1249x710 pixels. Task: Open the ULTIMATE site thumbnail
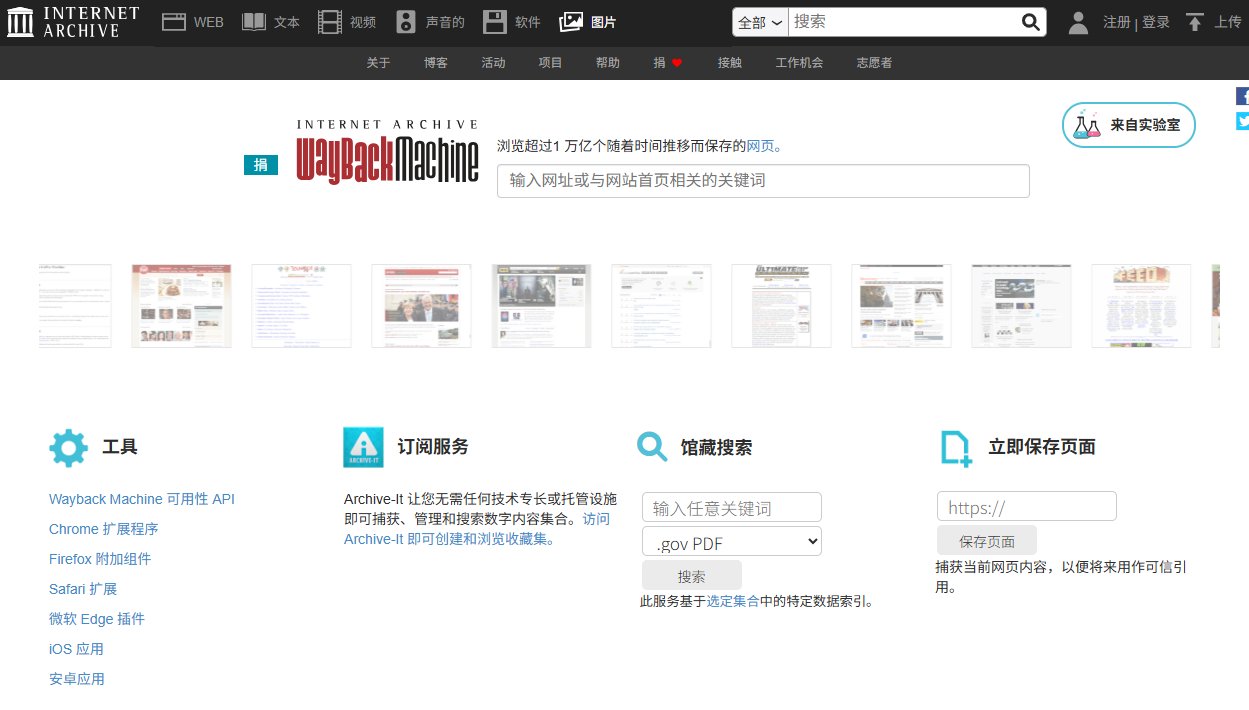781,306
